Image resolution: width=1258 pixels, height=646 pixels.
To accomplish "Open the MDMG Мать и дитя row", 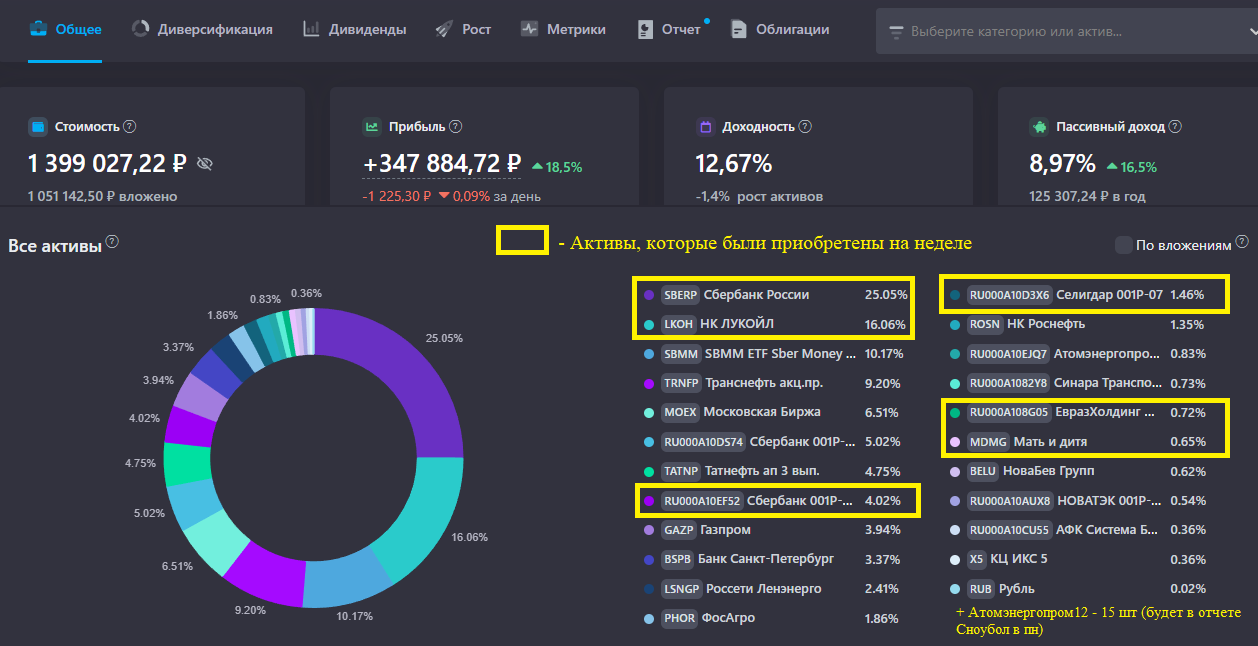I will pos(1082,441).
